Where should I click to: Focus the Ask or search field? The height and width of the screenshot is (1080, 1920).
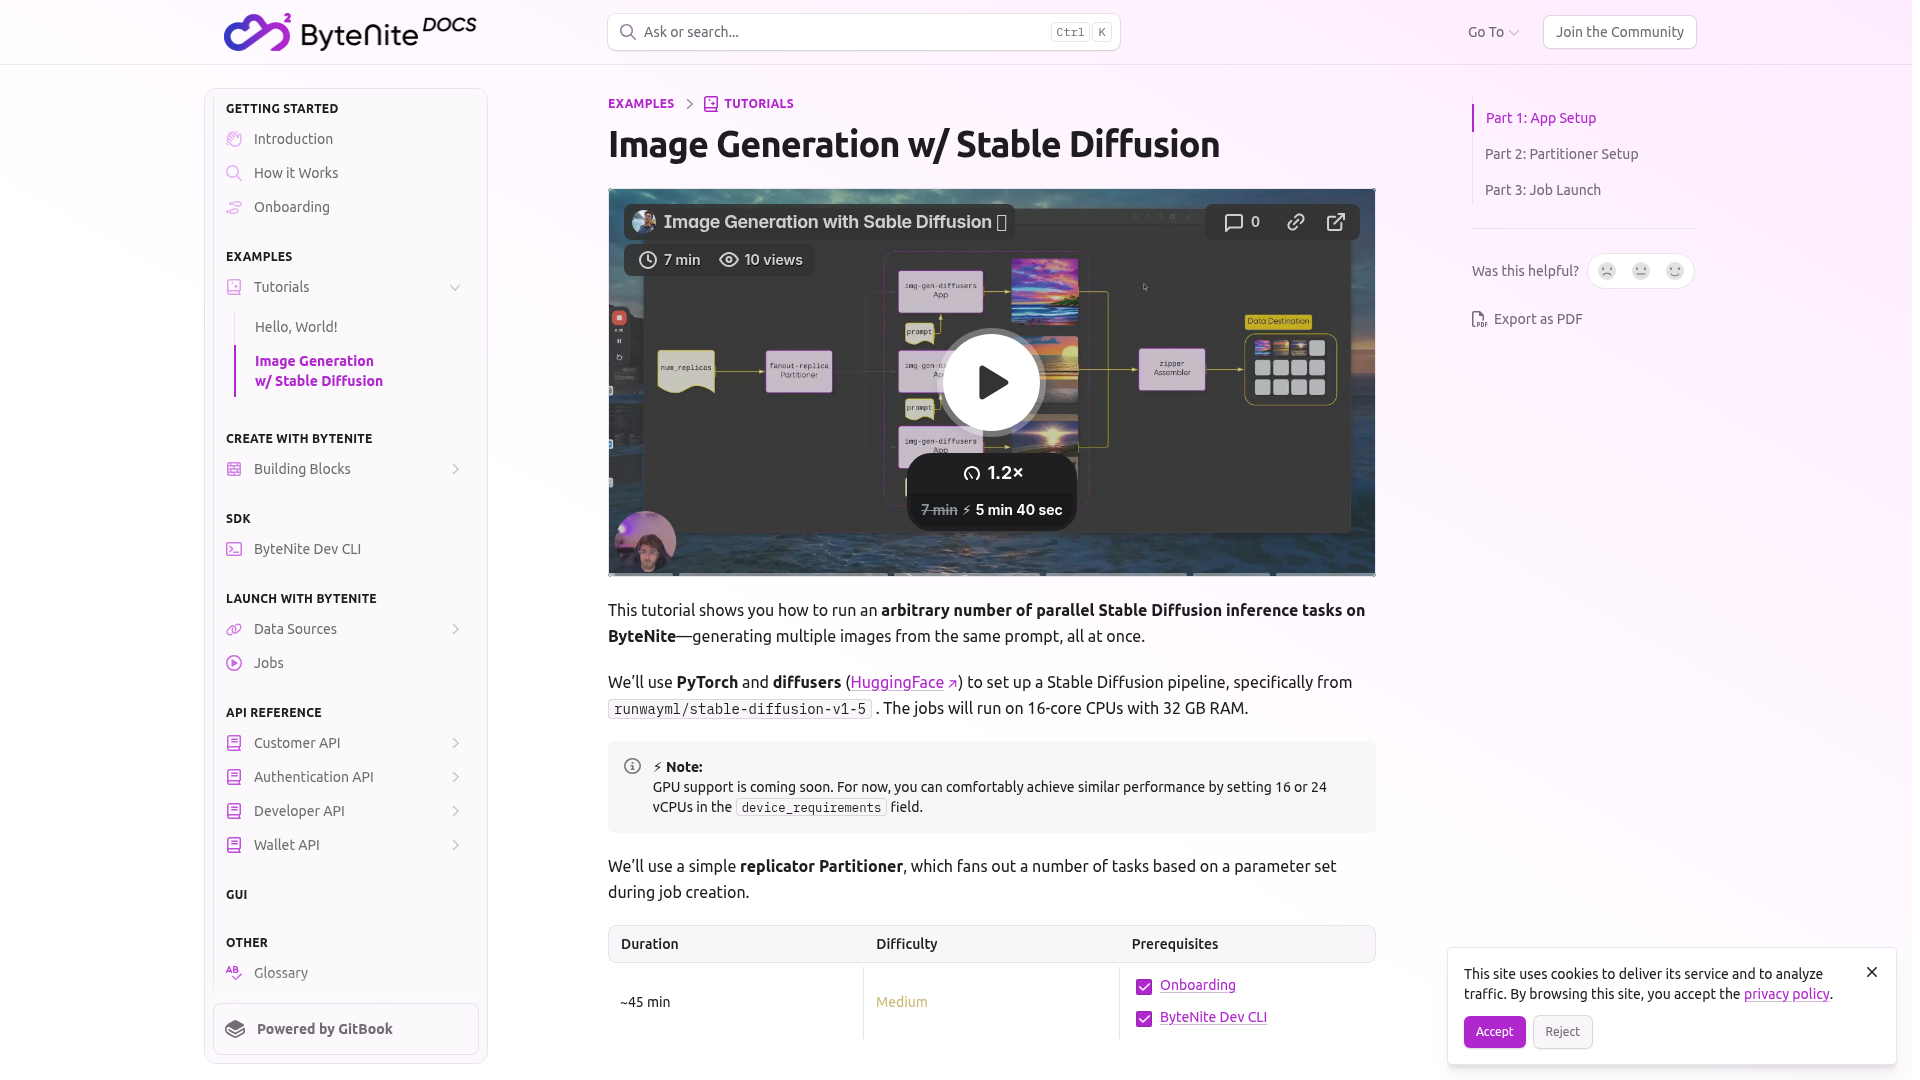click(864, 32)
